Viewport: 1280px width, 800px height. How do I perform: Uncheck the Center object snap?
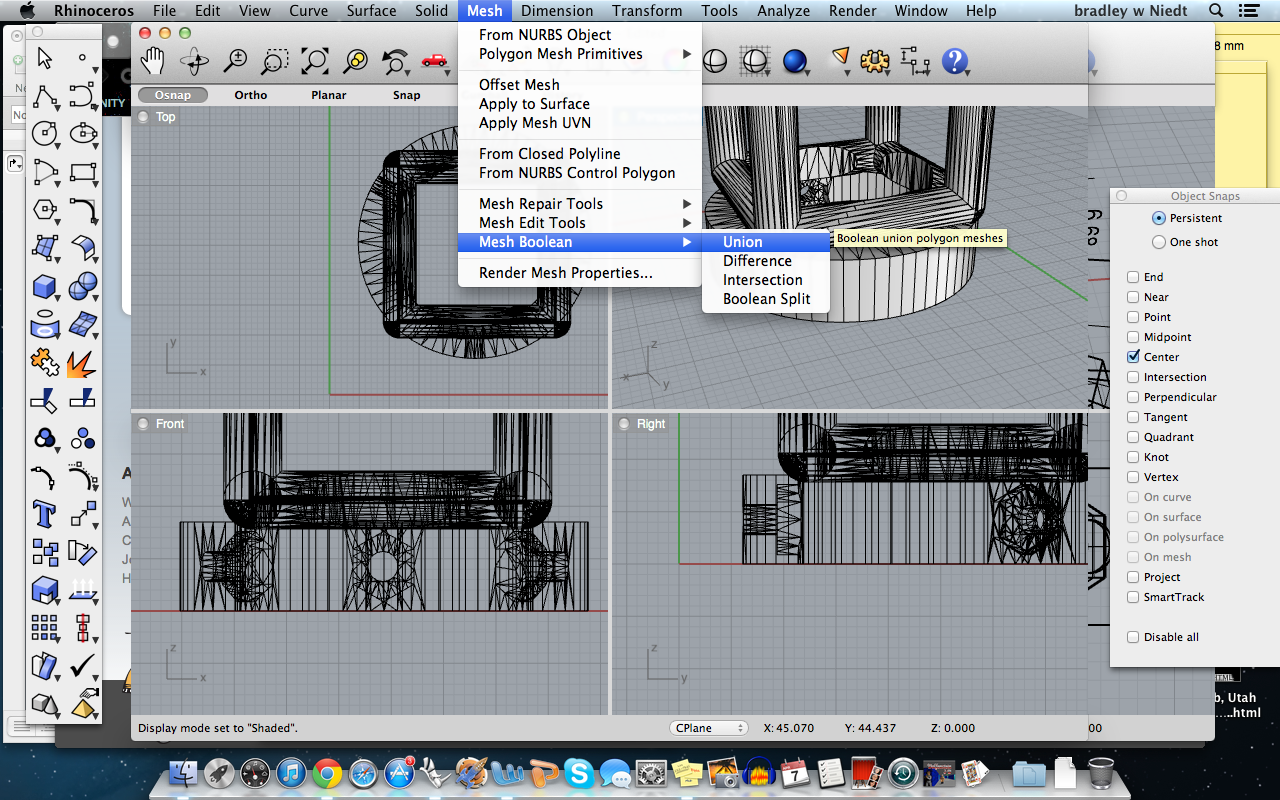[x=1133, y=357]
